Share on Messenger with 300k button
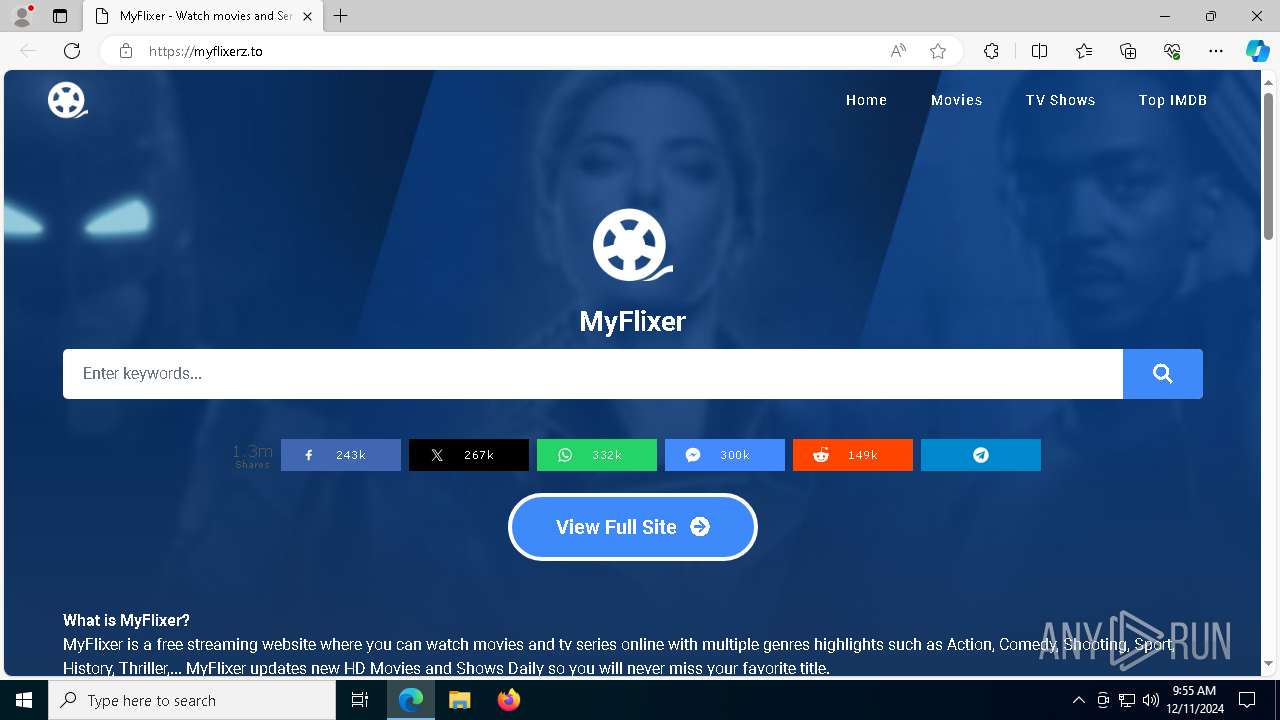This screenshot has width=1280, height=720. click(725, 455)
